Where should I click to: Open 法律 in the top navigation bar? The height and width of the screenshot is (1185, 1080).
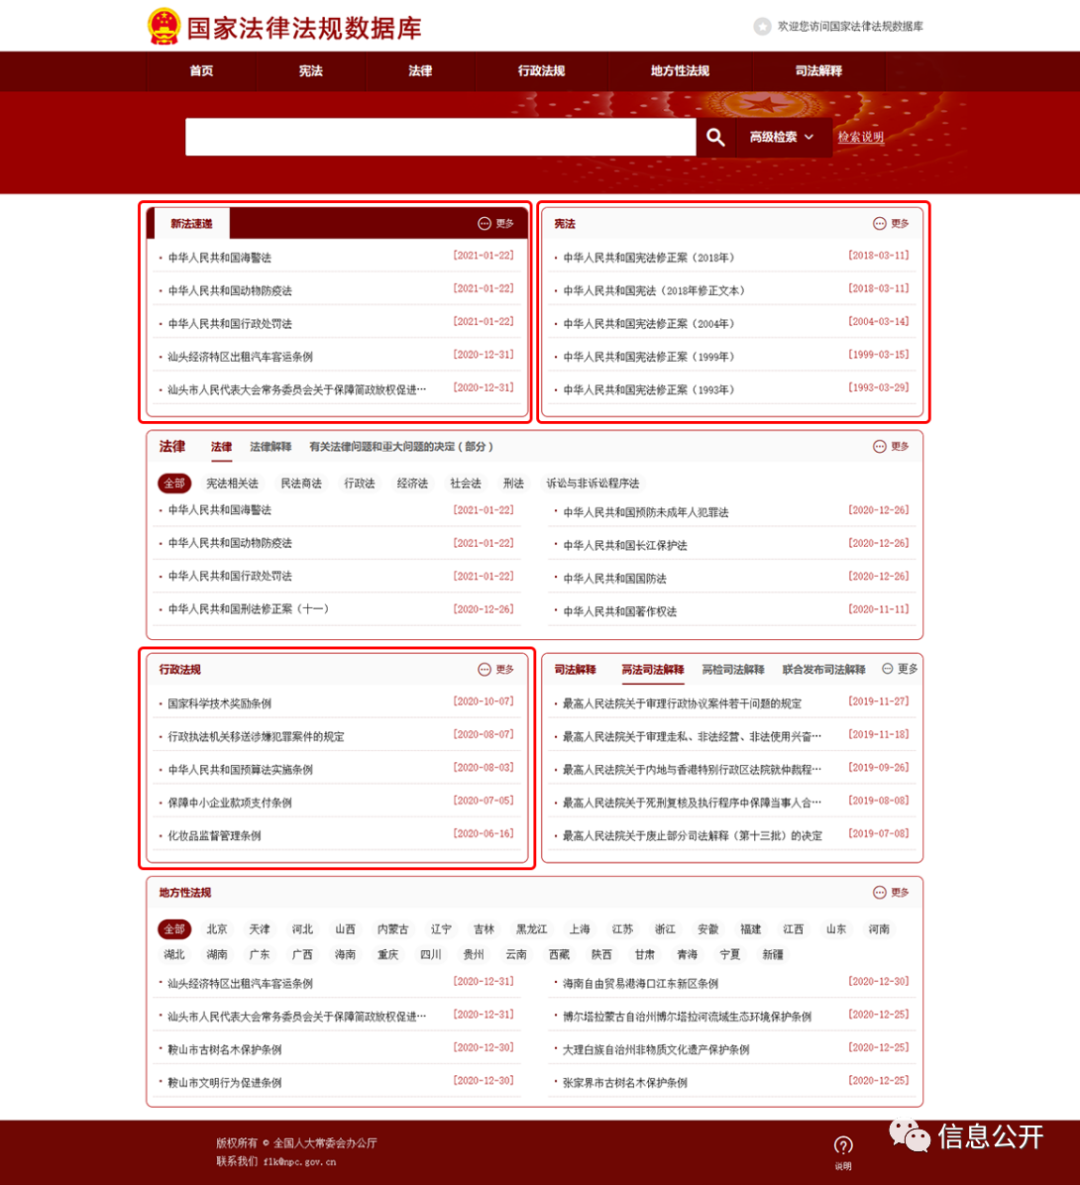click(420, 71)
